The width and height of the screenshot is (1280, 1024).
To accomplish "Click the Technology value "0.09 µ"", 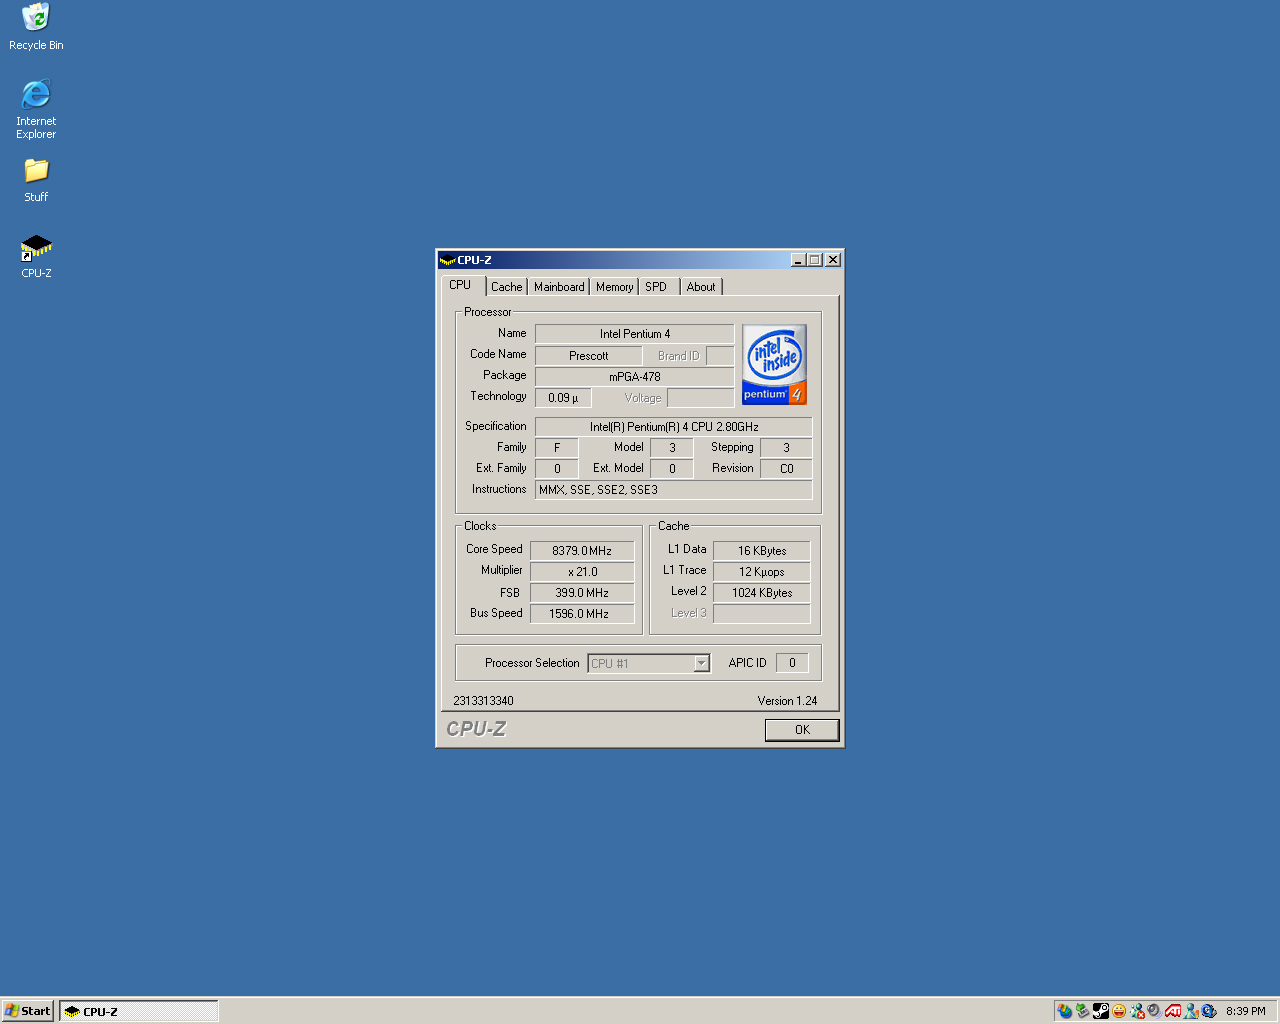I will tap(563, 398).
